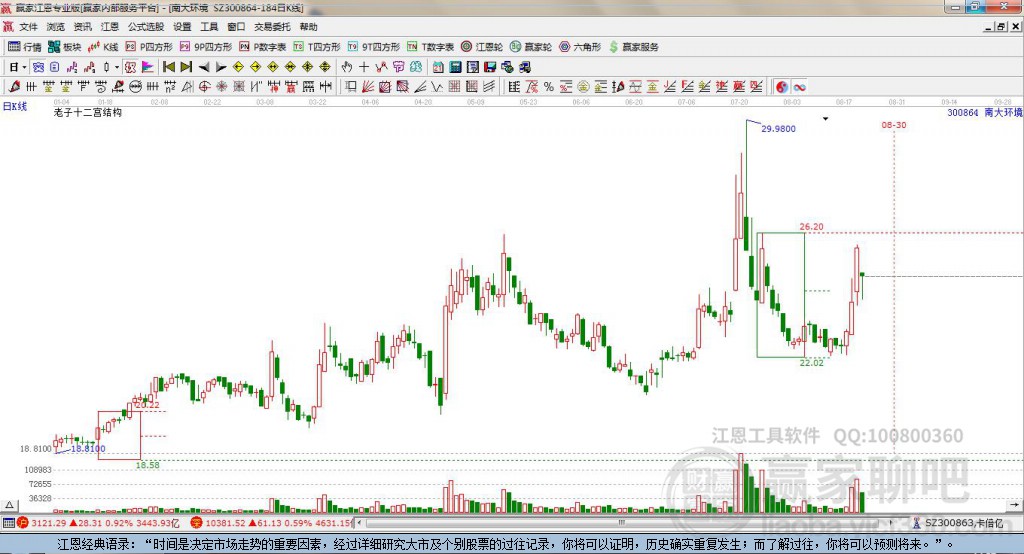
Task: Open the 公式选股 menu
Action: point(146,27)
